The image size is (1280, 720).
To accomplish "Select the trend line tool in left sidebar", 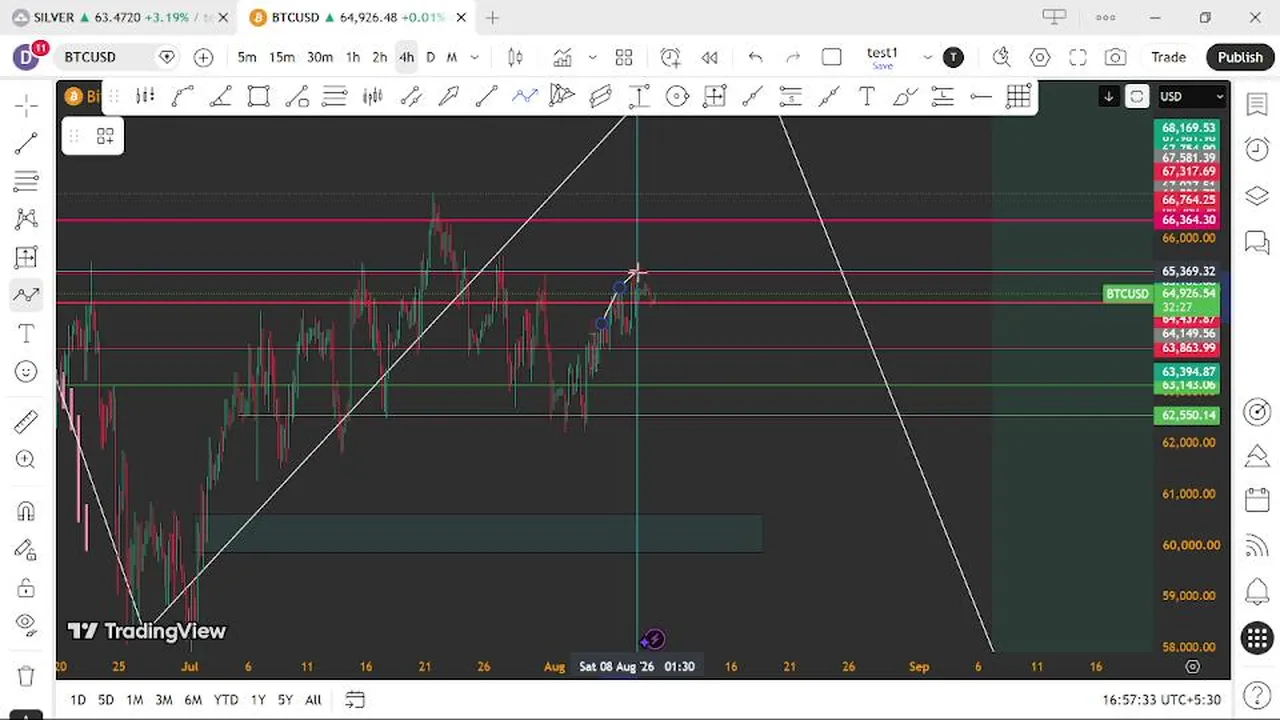I will pos(26,144).
